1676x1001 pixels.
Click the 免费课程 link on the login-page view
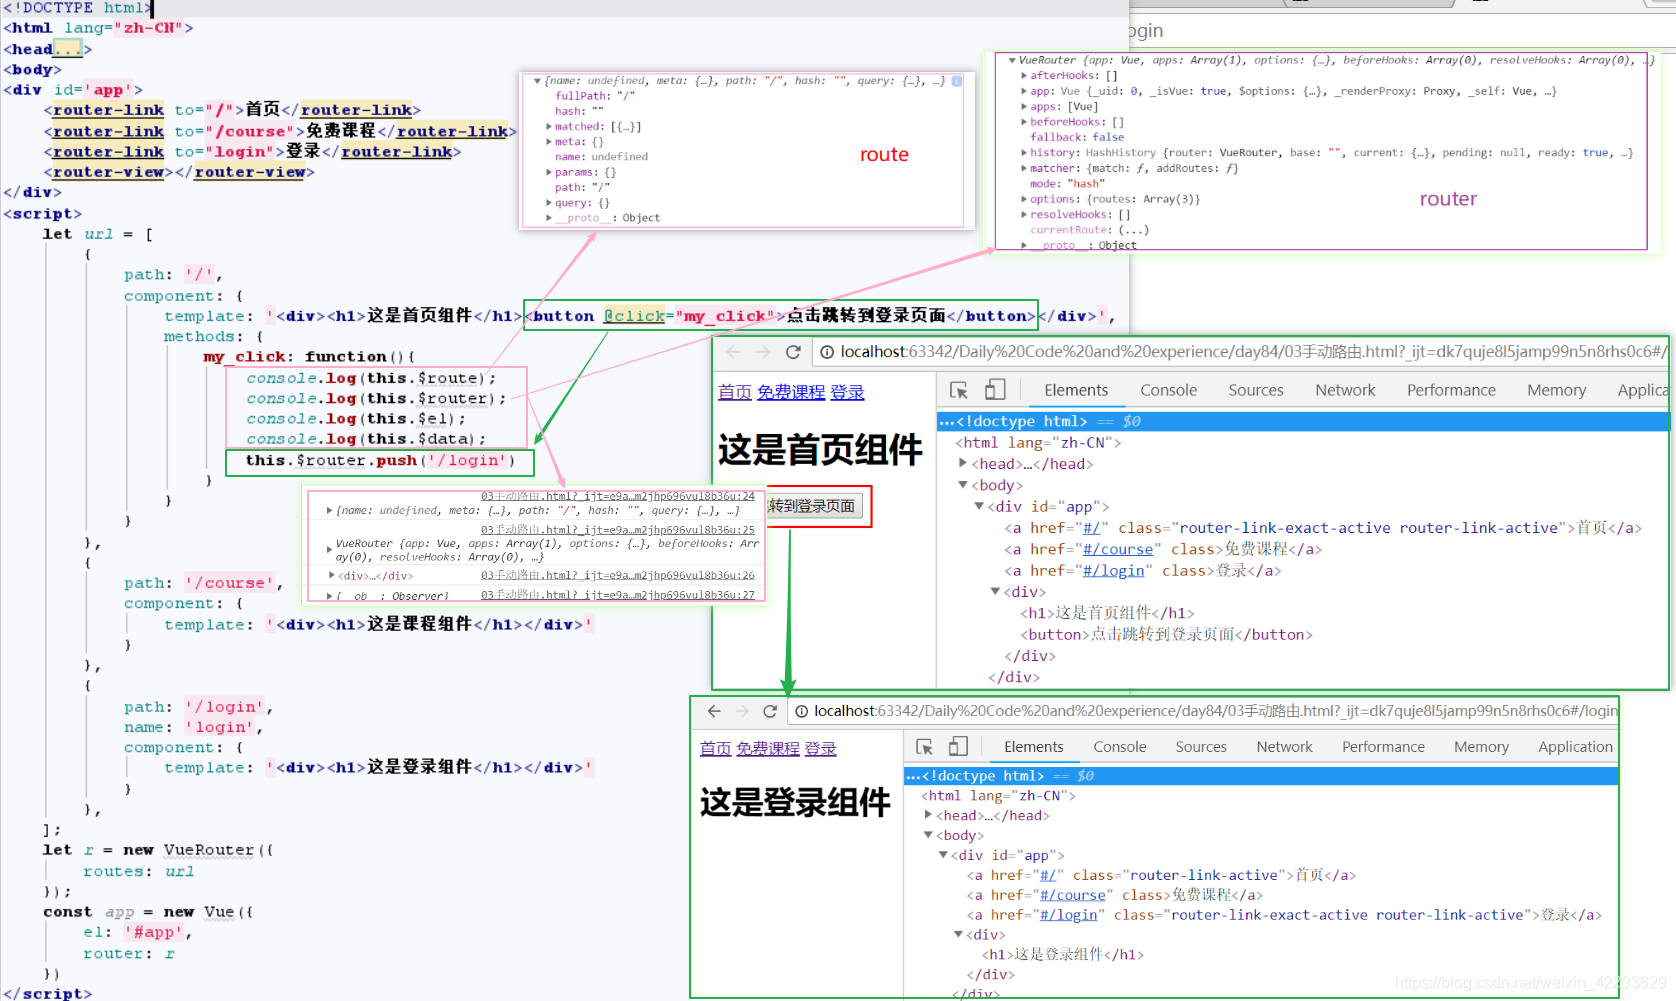pyautogui.click(x=768, y=749)
